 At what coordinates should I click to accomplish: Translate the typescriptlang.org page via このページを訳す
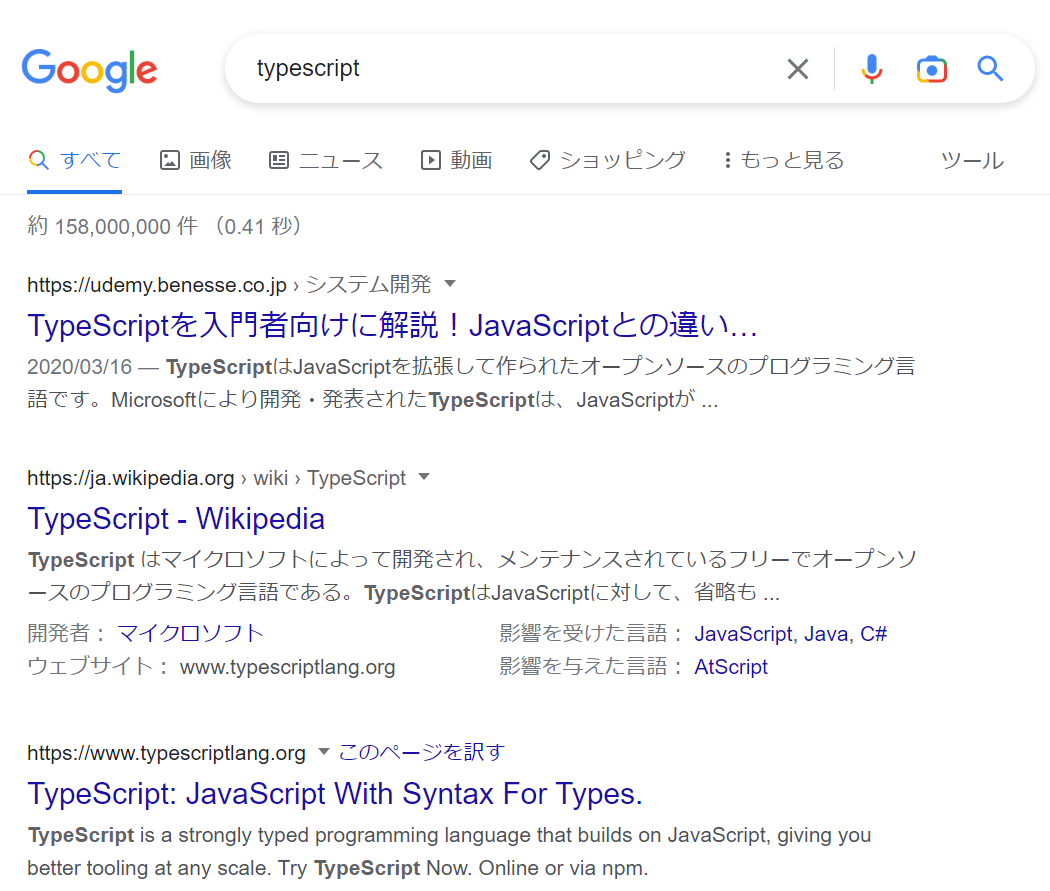click(x=424, y=752)
